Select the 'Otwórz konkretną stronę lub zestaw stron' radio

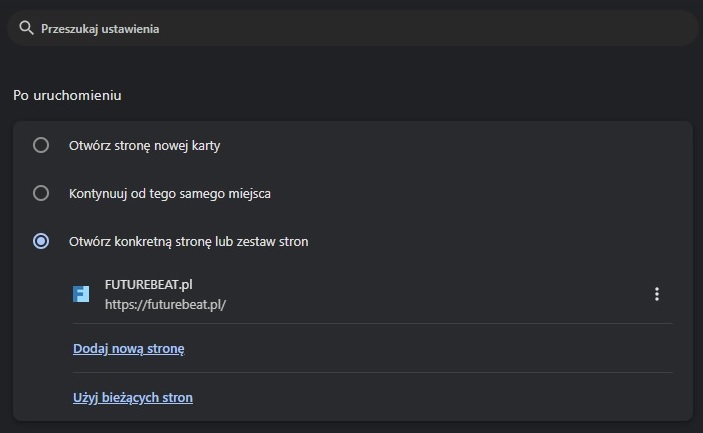coord(41,241)
